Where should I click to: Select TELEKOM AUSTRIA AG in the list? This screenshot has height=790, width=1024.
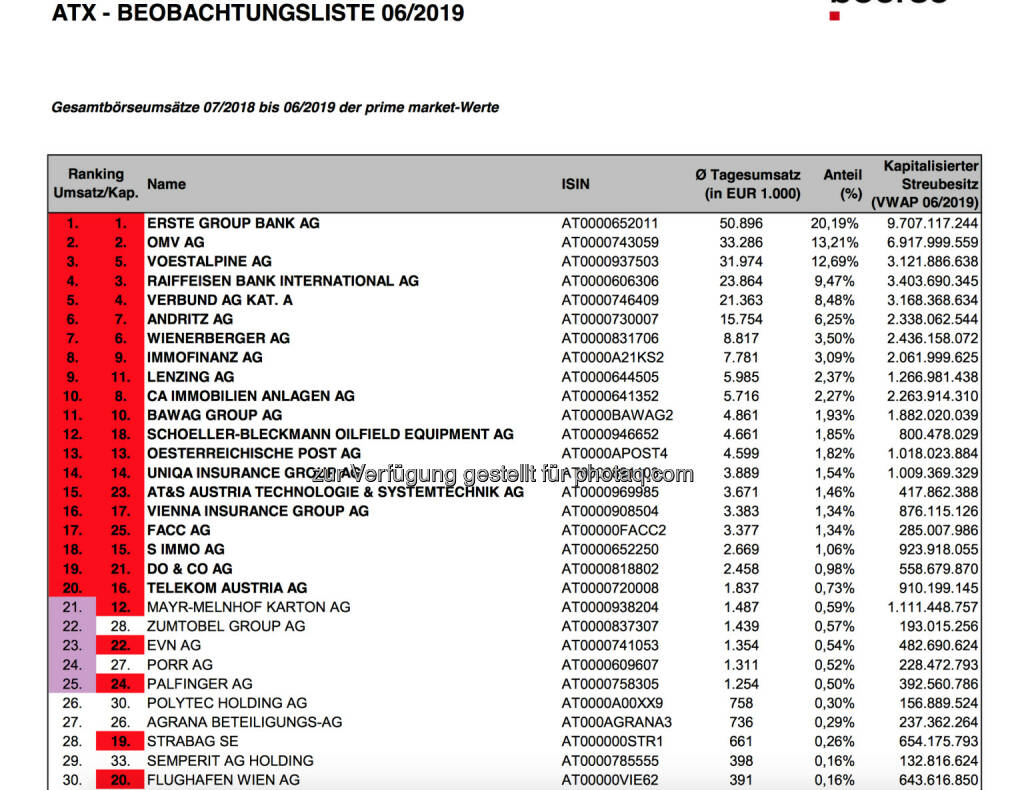point(227,588)
